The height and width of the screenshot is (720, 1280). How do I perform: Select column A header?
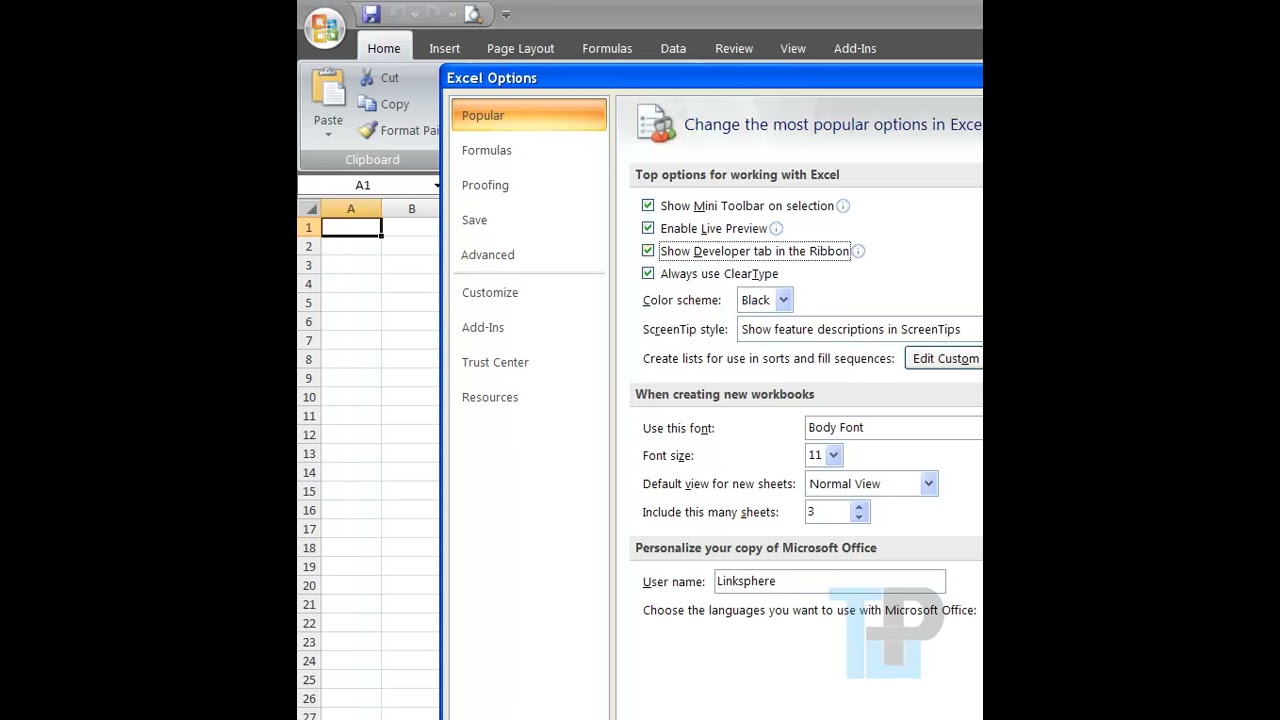351,209
